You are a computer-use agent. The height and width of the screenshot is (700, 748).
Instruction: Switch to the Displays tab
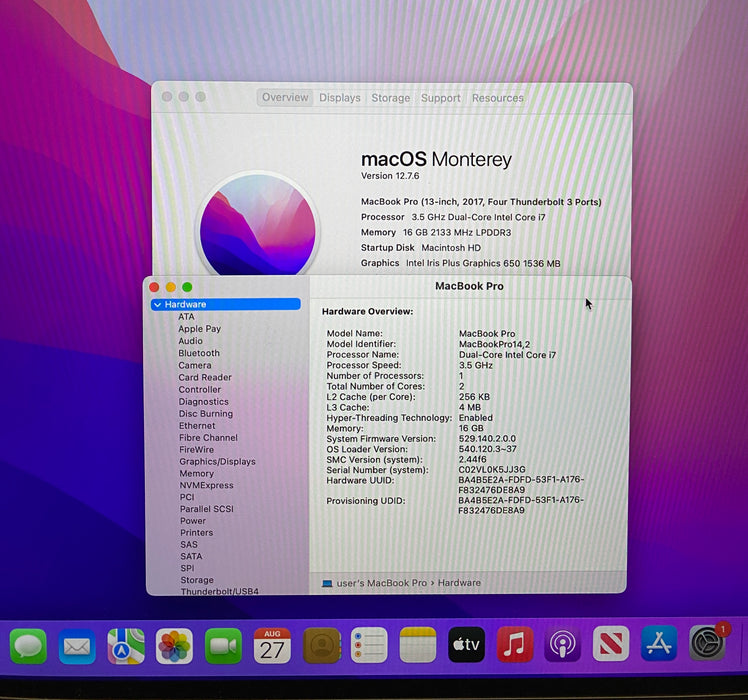[340, 97]
